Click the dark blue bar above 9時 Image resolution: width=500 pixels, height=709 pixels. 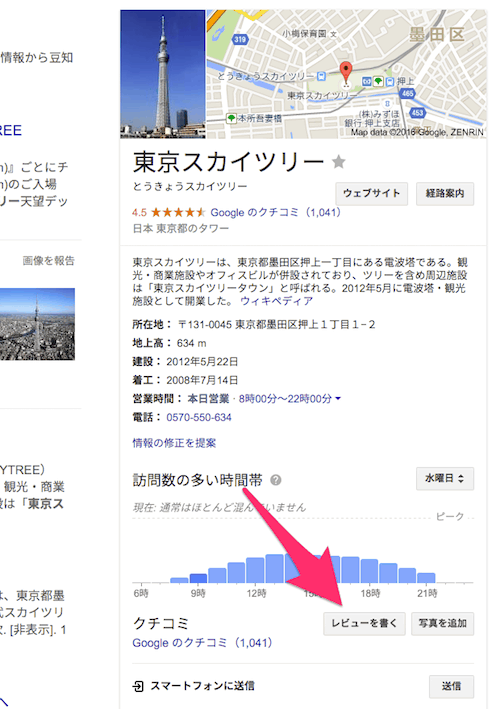click(x=198, y=578)
